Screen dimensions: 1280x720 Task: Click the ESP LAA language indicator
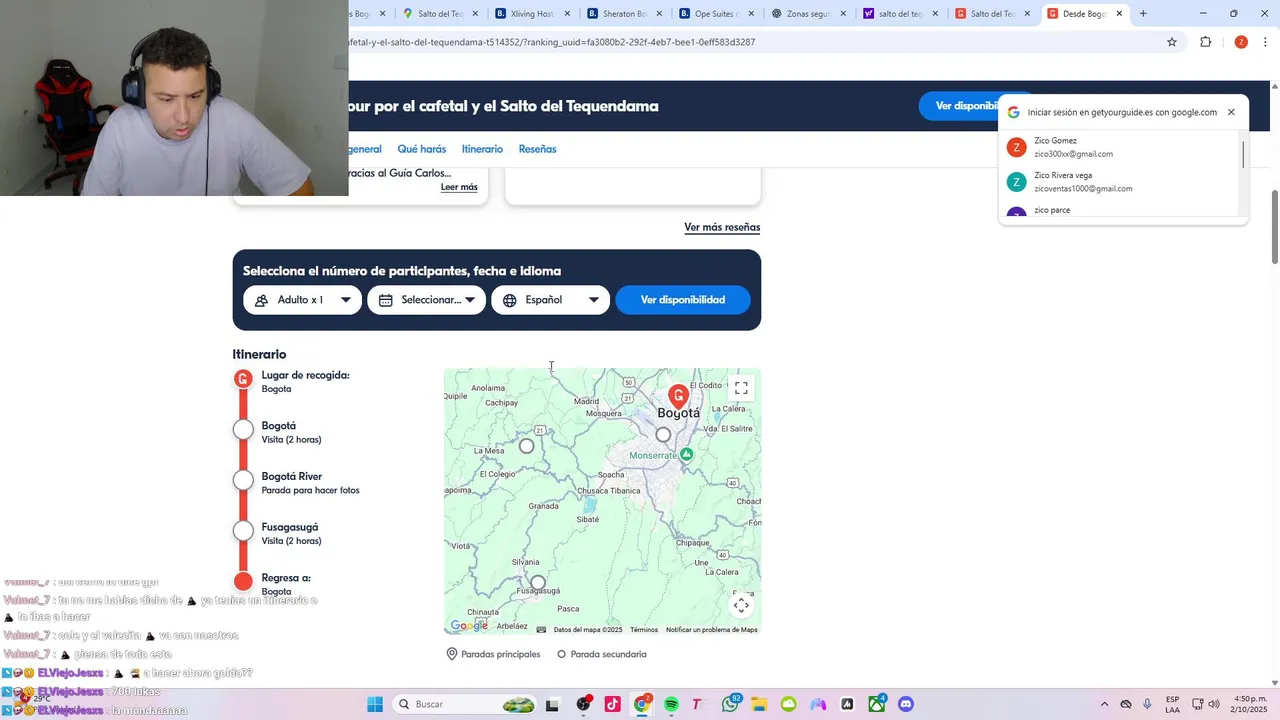[1172, 704]
